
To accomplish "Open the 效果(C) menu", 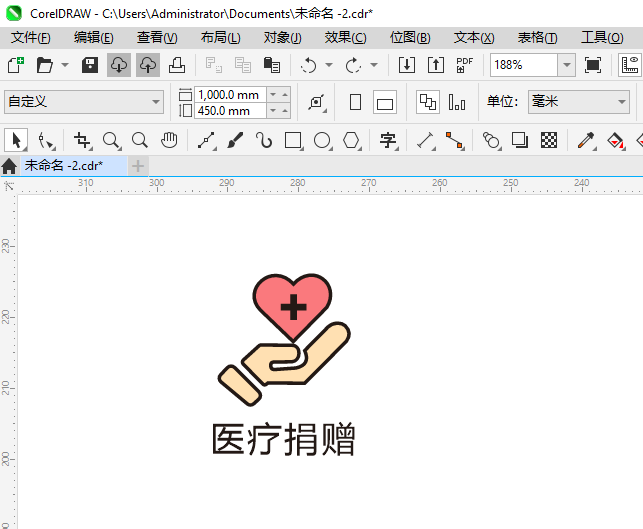I will (x=345, y=38).
